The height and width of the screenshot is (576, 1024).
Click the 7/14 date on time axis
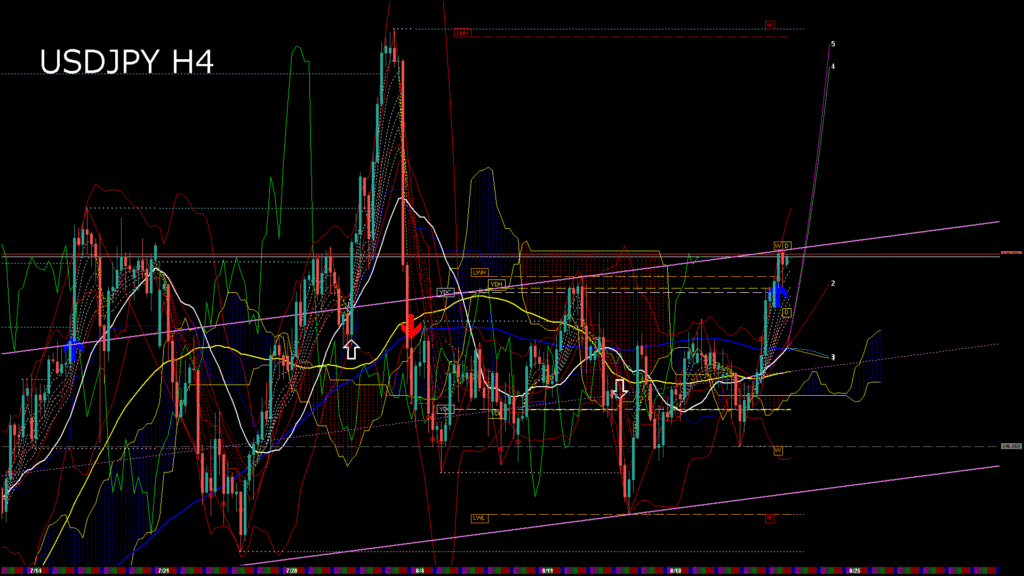coord(36,570)
